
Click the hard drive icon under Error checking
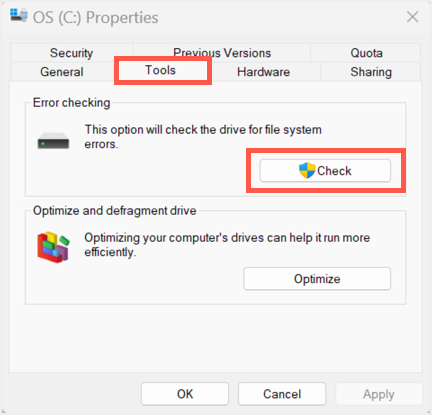(53, 141)
